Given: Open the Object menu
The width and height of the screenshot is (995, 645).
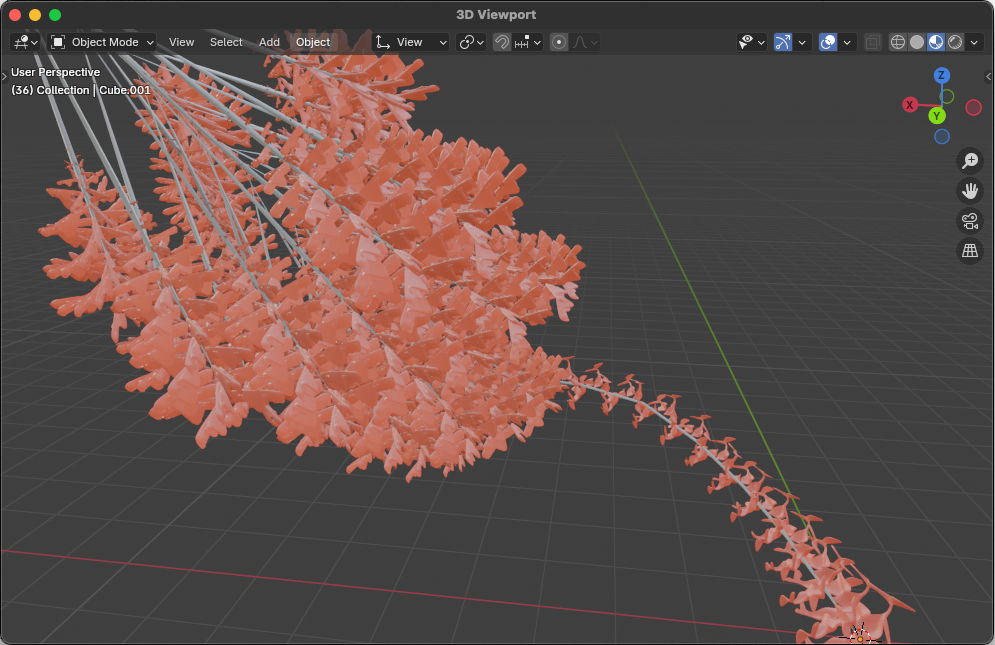Looking at the screenshot, I should point(312,42).
